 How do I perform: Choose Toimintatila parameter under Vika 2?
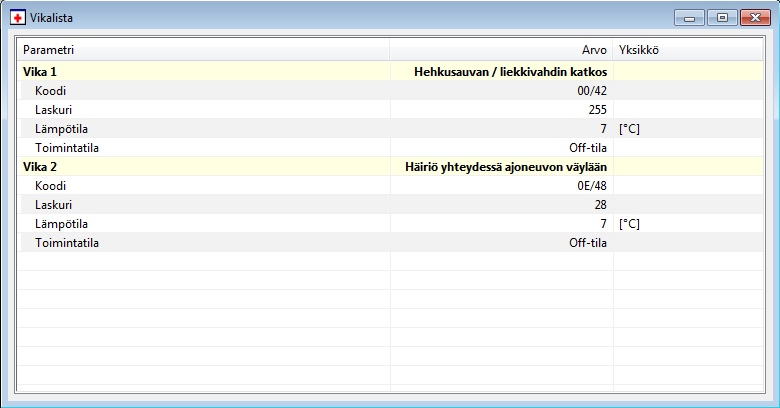coord(66,243)
